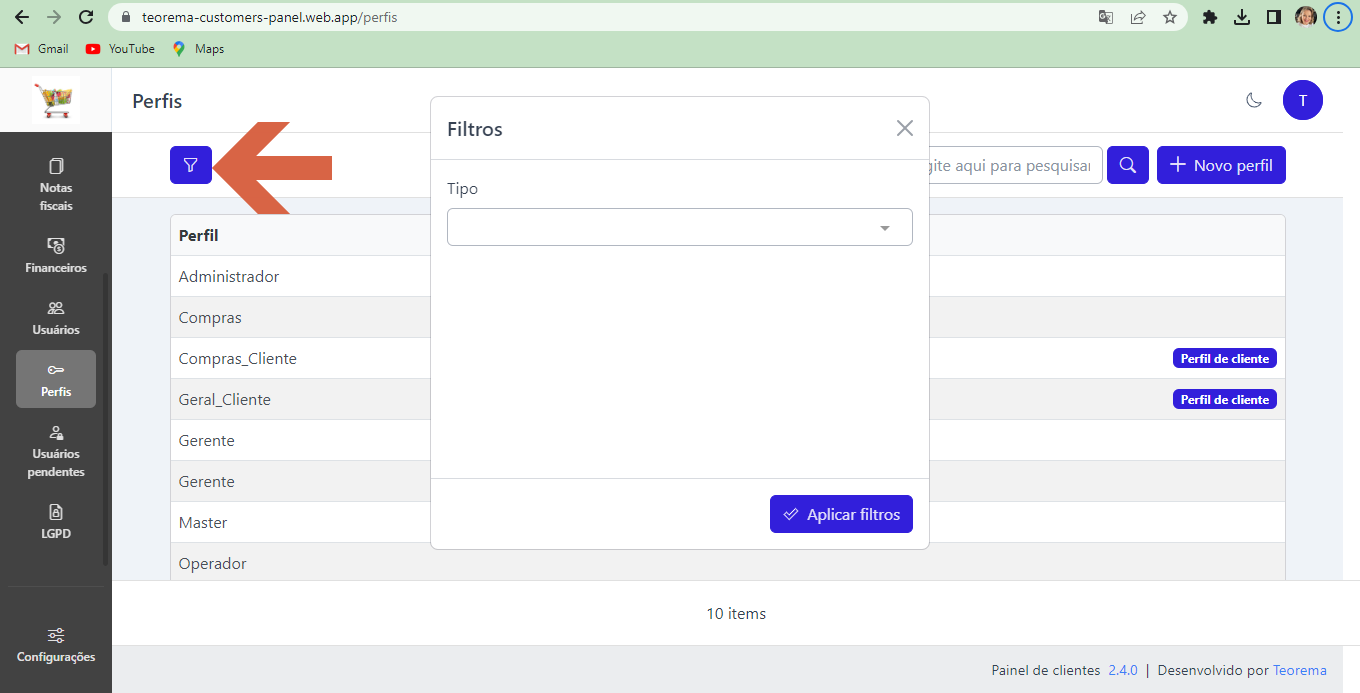Toggle the browser side panel icon
This screenshot has width=1360, height=693.
coord(1274,17)
